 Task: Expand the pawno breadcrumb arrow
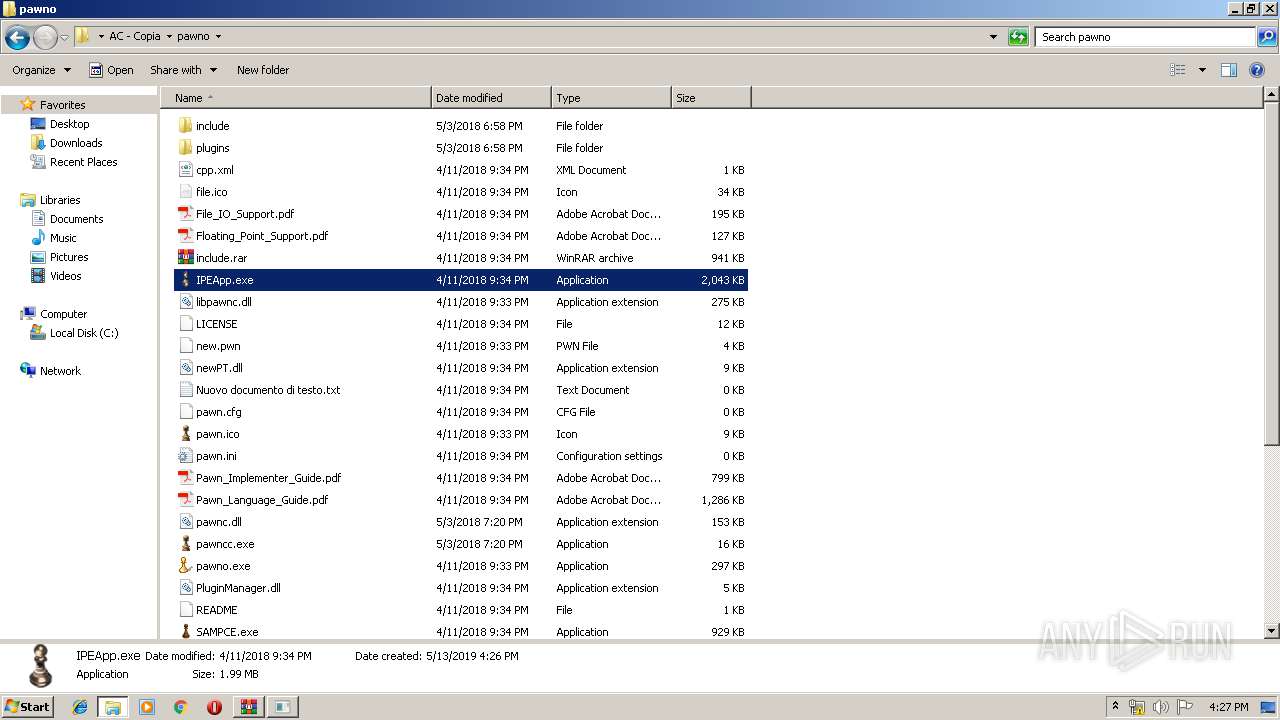[218, 36]
